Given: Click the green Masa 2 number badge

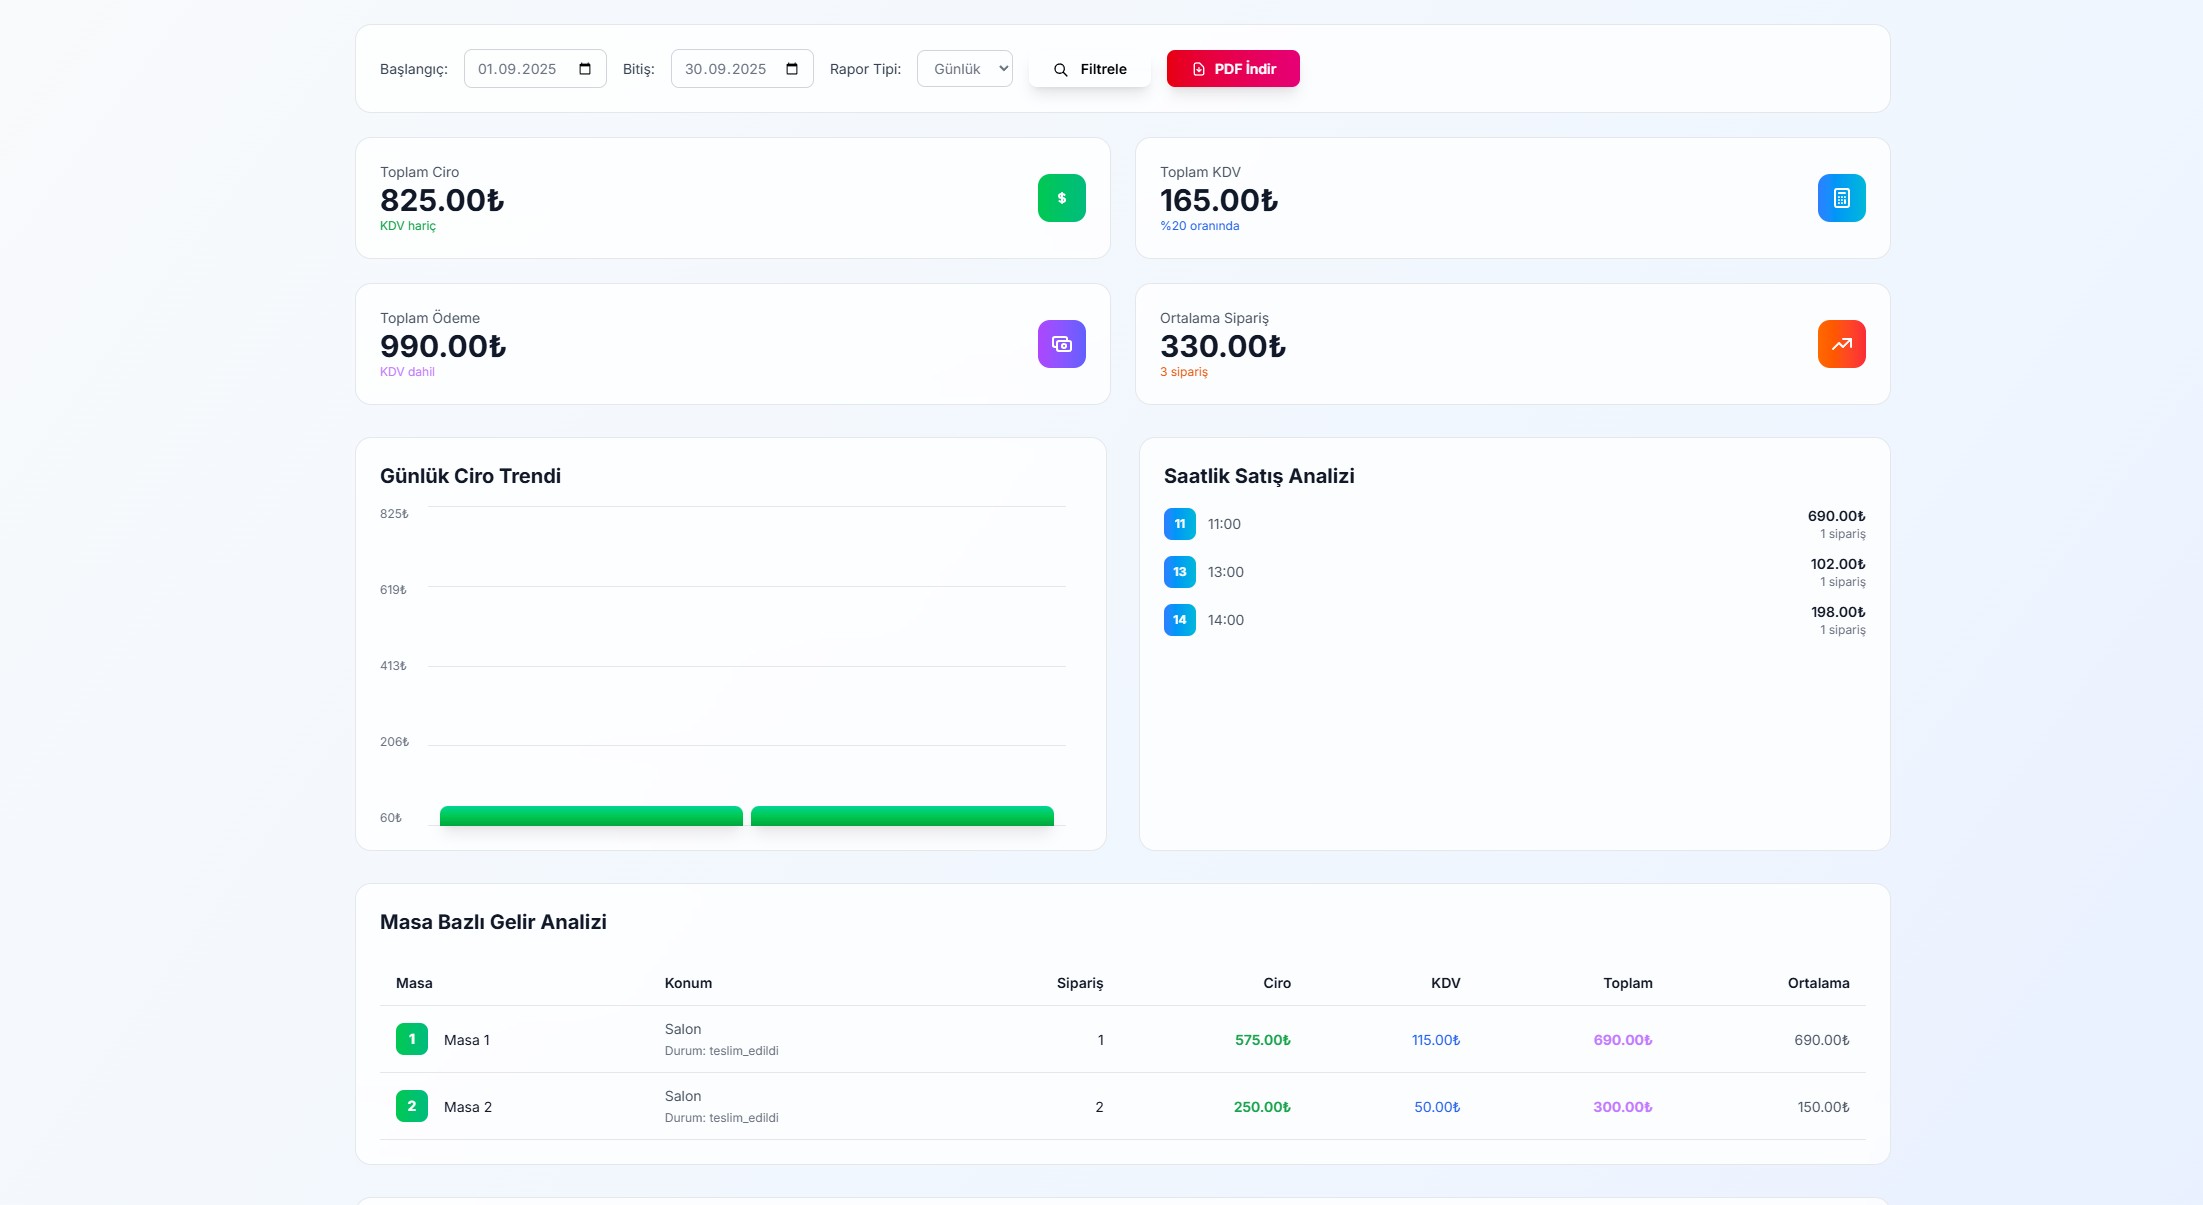Looking at the screenshot, I should pyautogui.click(x=411, y=1106).
